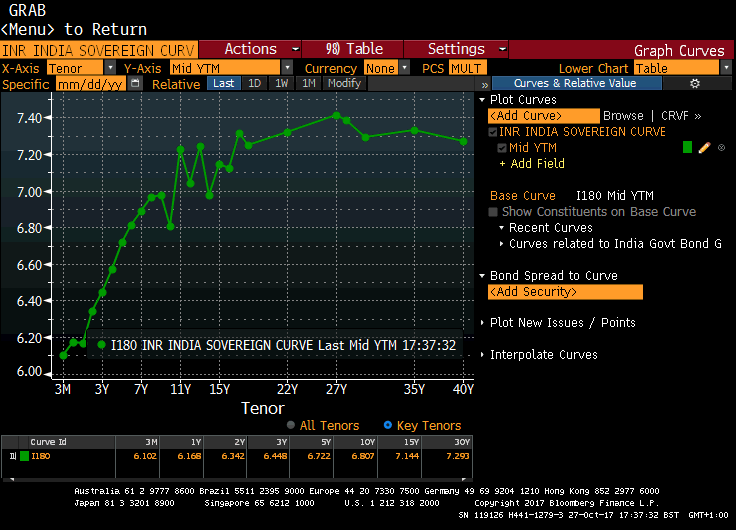This screenshot has width=736, height=530.
Task: Click the 1W relative period button
Action: point(281,84)
